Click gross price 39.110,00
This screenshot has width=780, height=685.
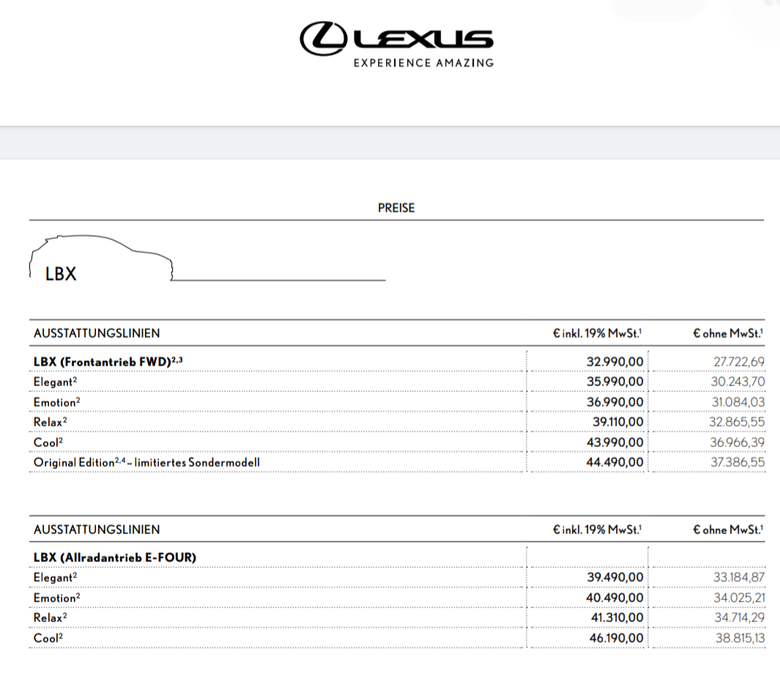click(x=618, y=422)
